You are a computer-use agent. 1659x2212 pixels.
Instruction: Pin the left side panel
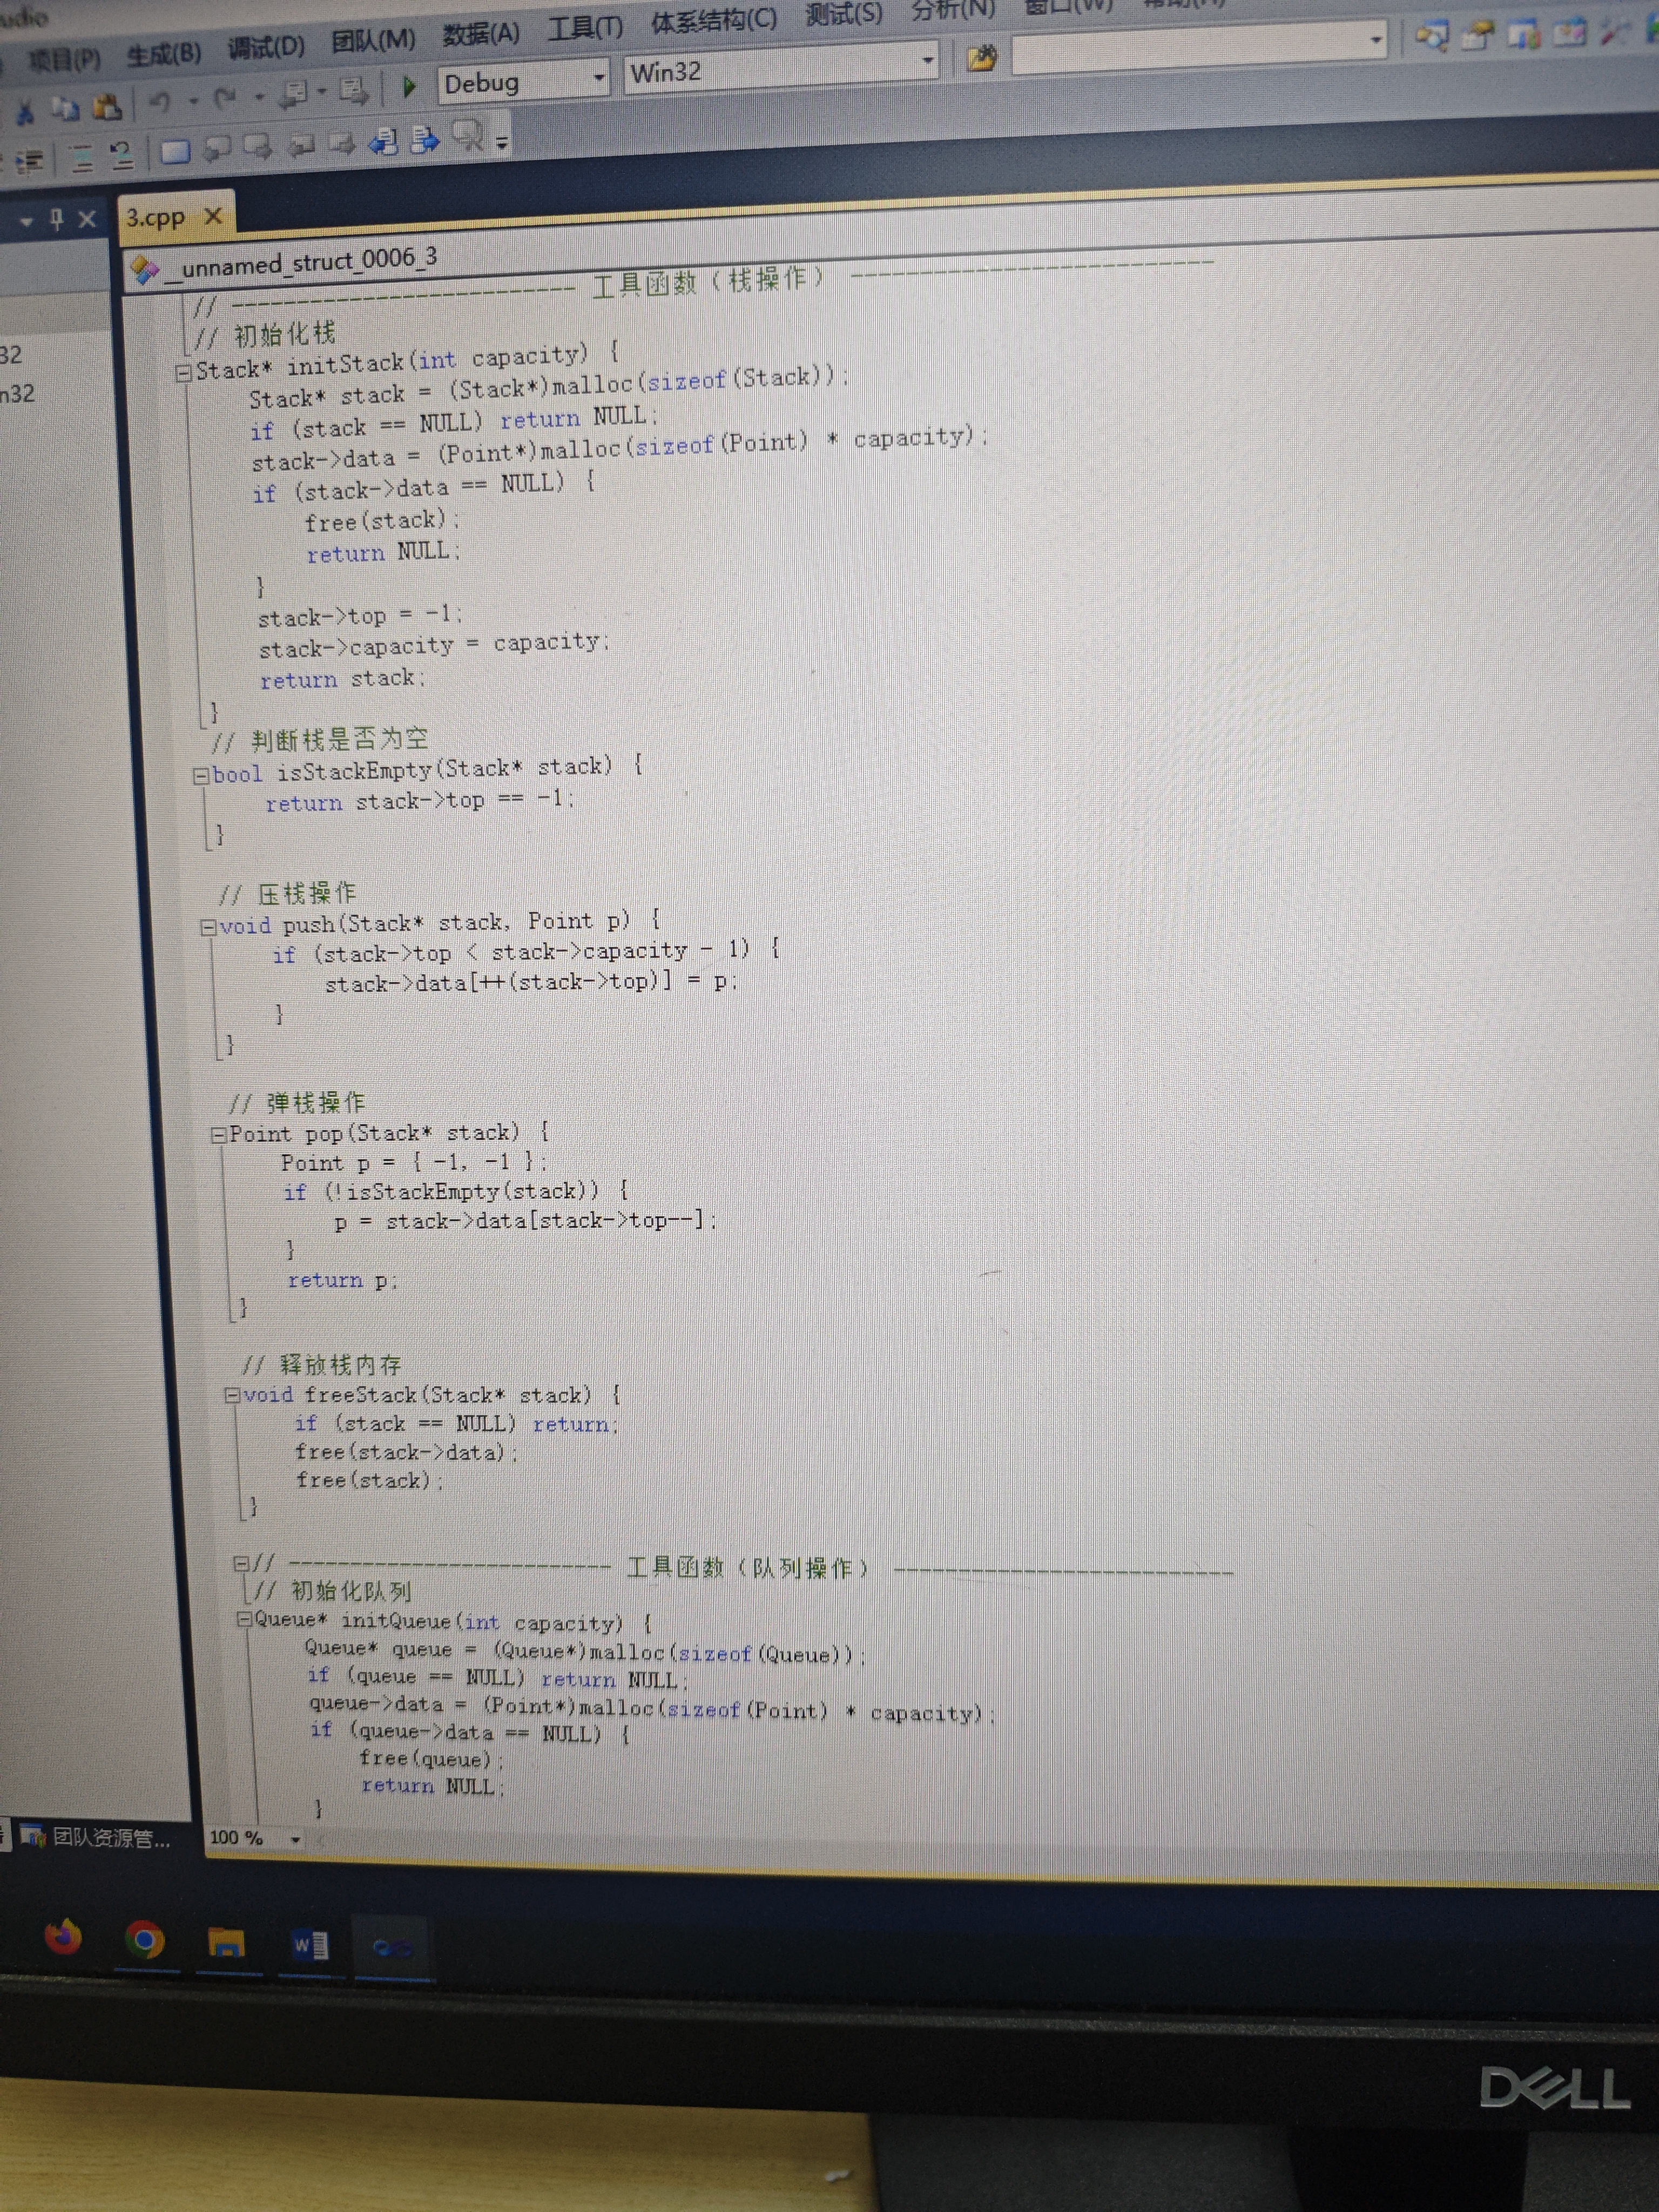57,219
